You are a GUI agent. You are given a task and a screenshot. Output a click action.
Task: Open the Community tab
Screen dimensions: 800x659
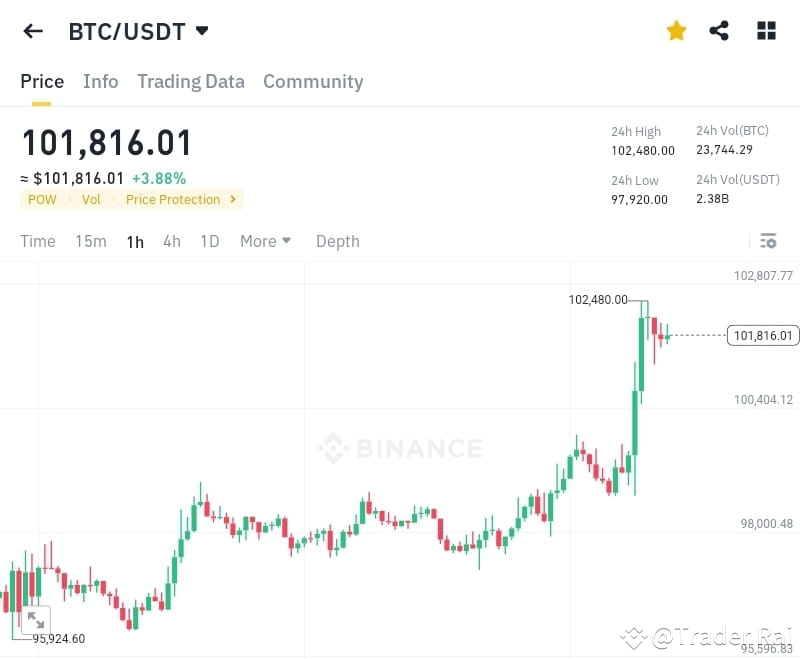pos(313,82)
